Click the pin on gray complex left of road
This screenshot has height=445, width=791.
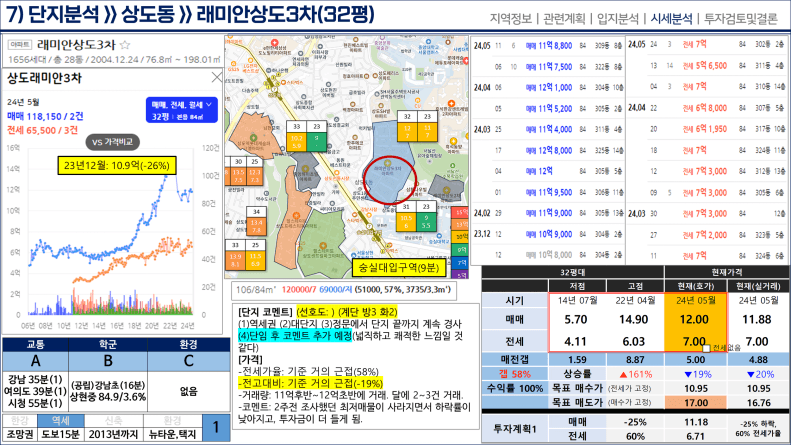305,169
